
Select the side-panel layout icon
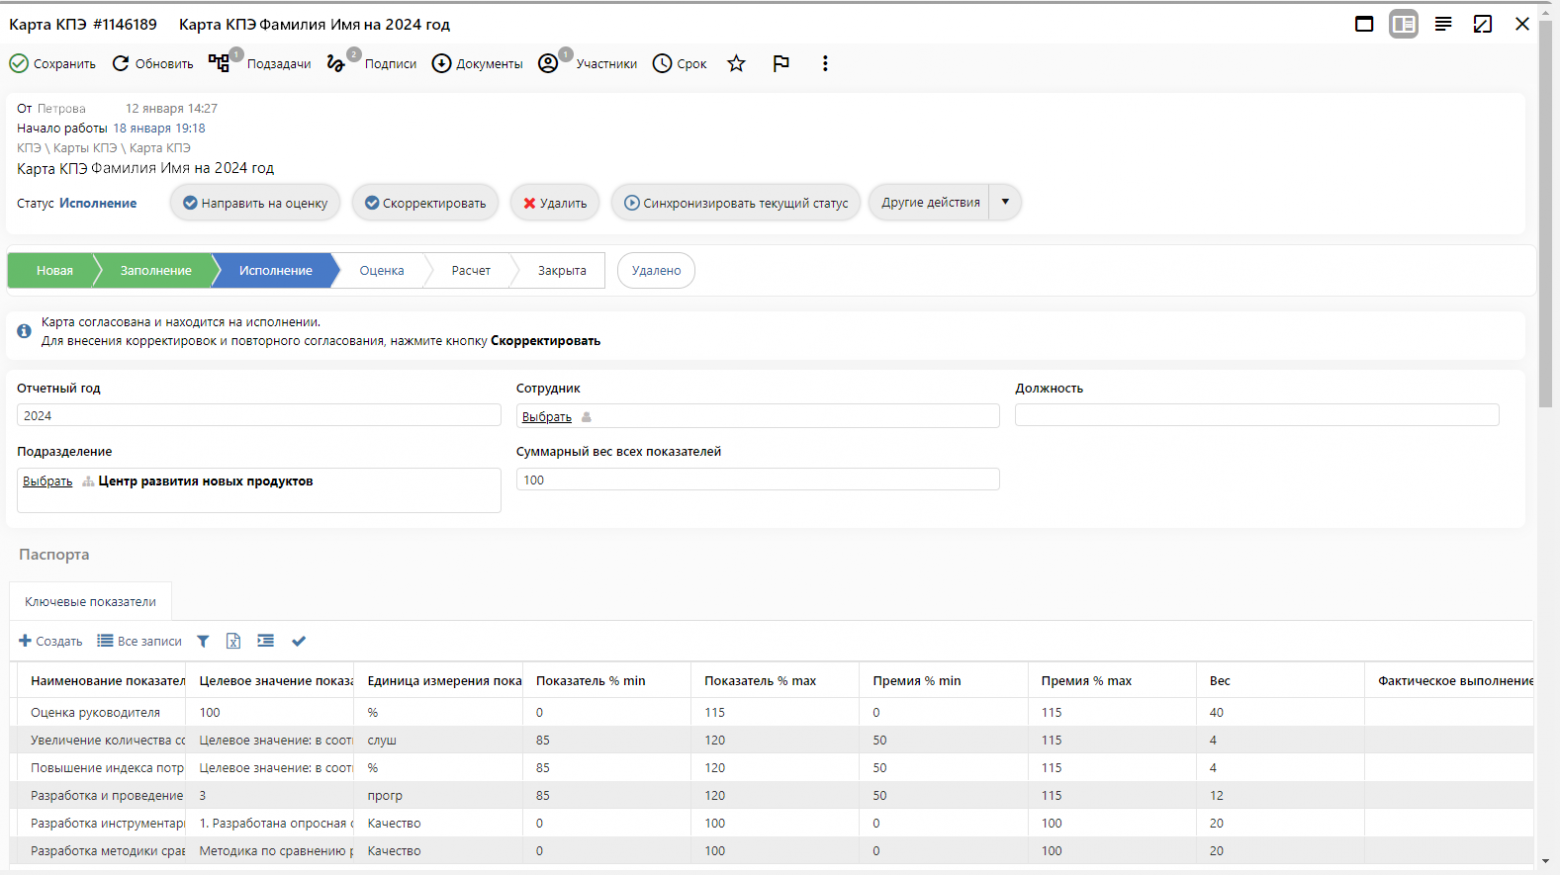pos(1403,24)
